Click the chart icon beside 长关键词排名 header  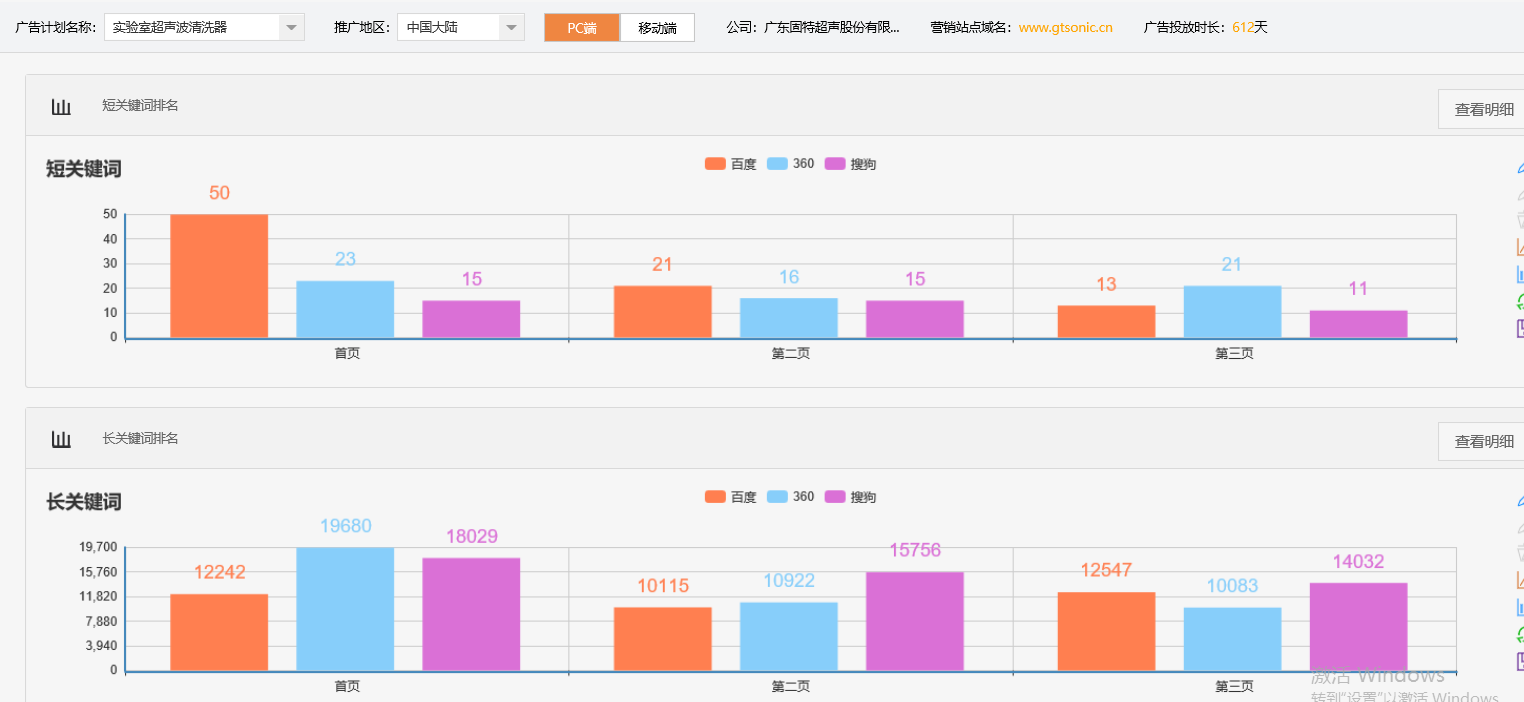[x=60, y=438]
